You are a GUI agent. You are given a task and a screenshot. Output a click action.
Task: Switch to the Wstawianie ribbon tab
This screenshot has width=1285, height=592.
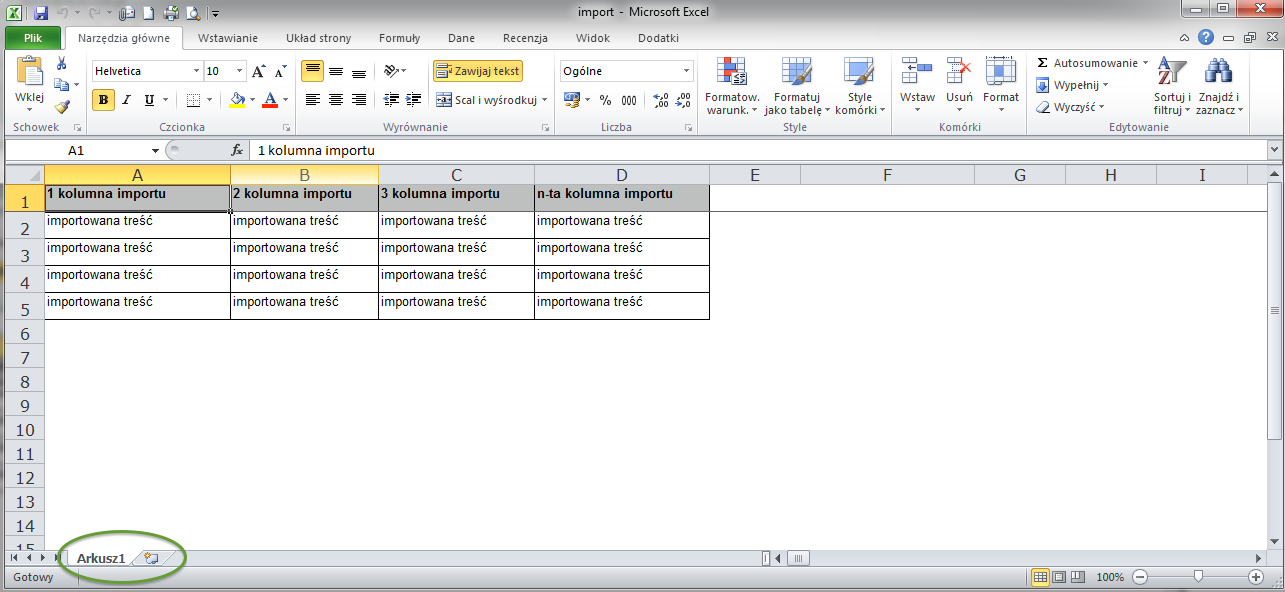point(228,38)
